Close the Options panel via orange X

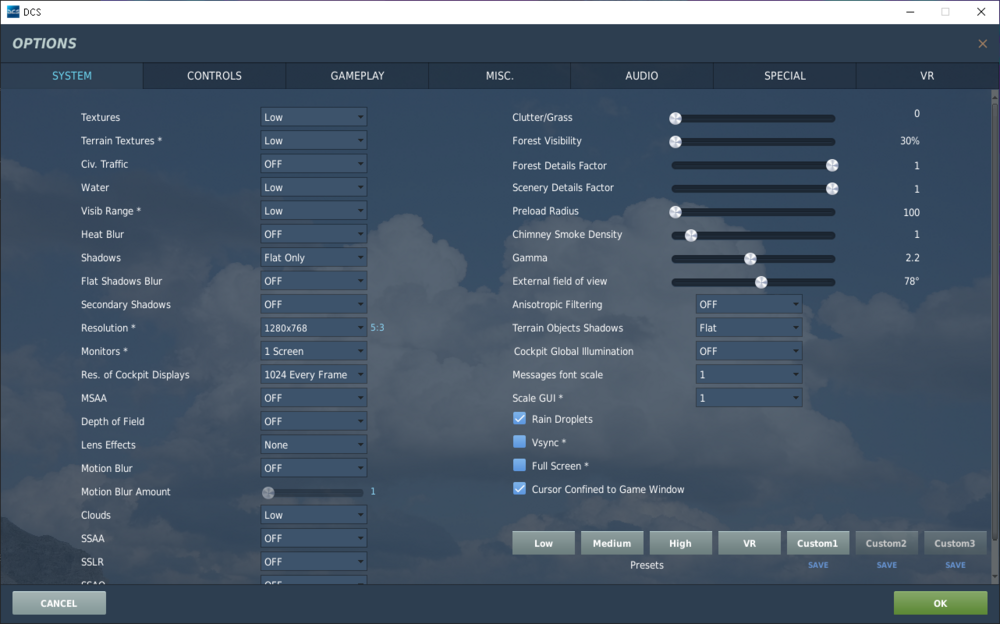coord(984,43)
